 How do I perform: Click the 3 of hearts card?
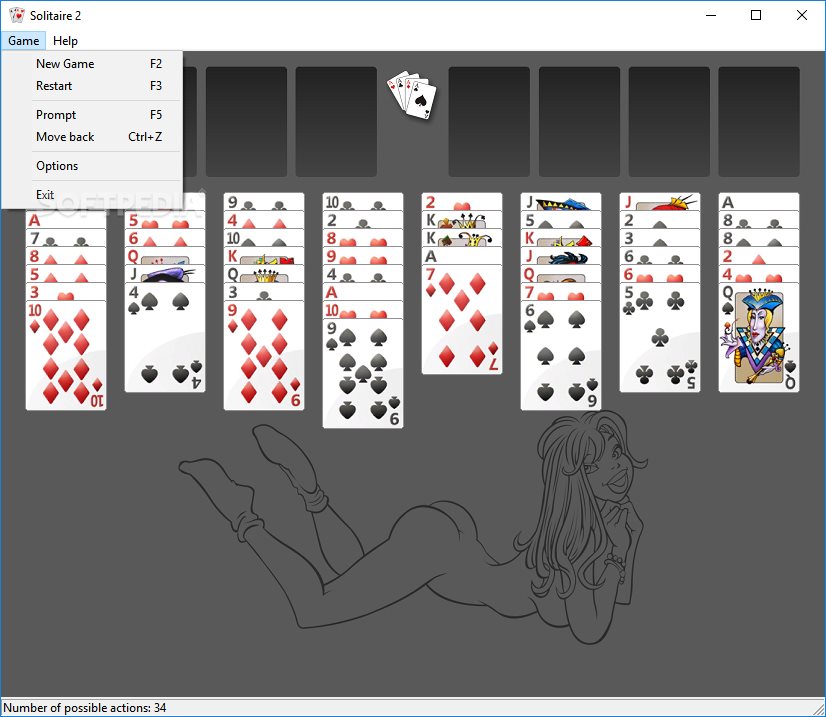[x=66, y=292]
